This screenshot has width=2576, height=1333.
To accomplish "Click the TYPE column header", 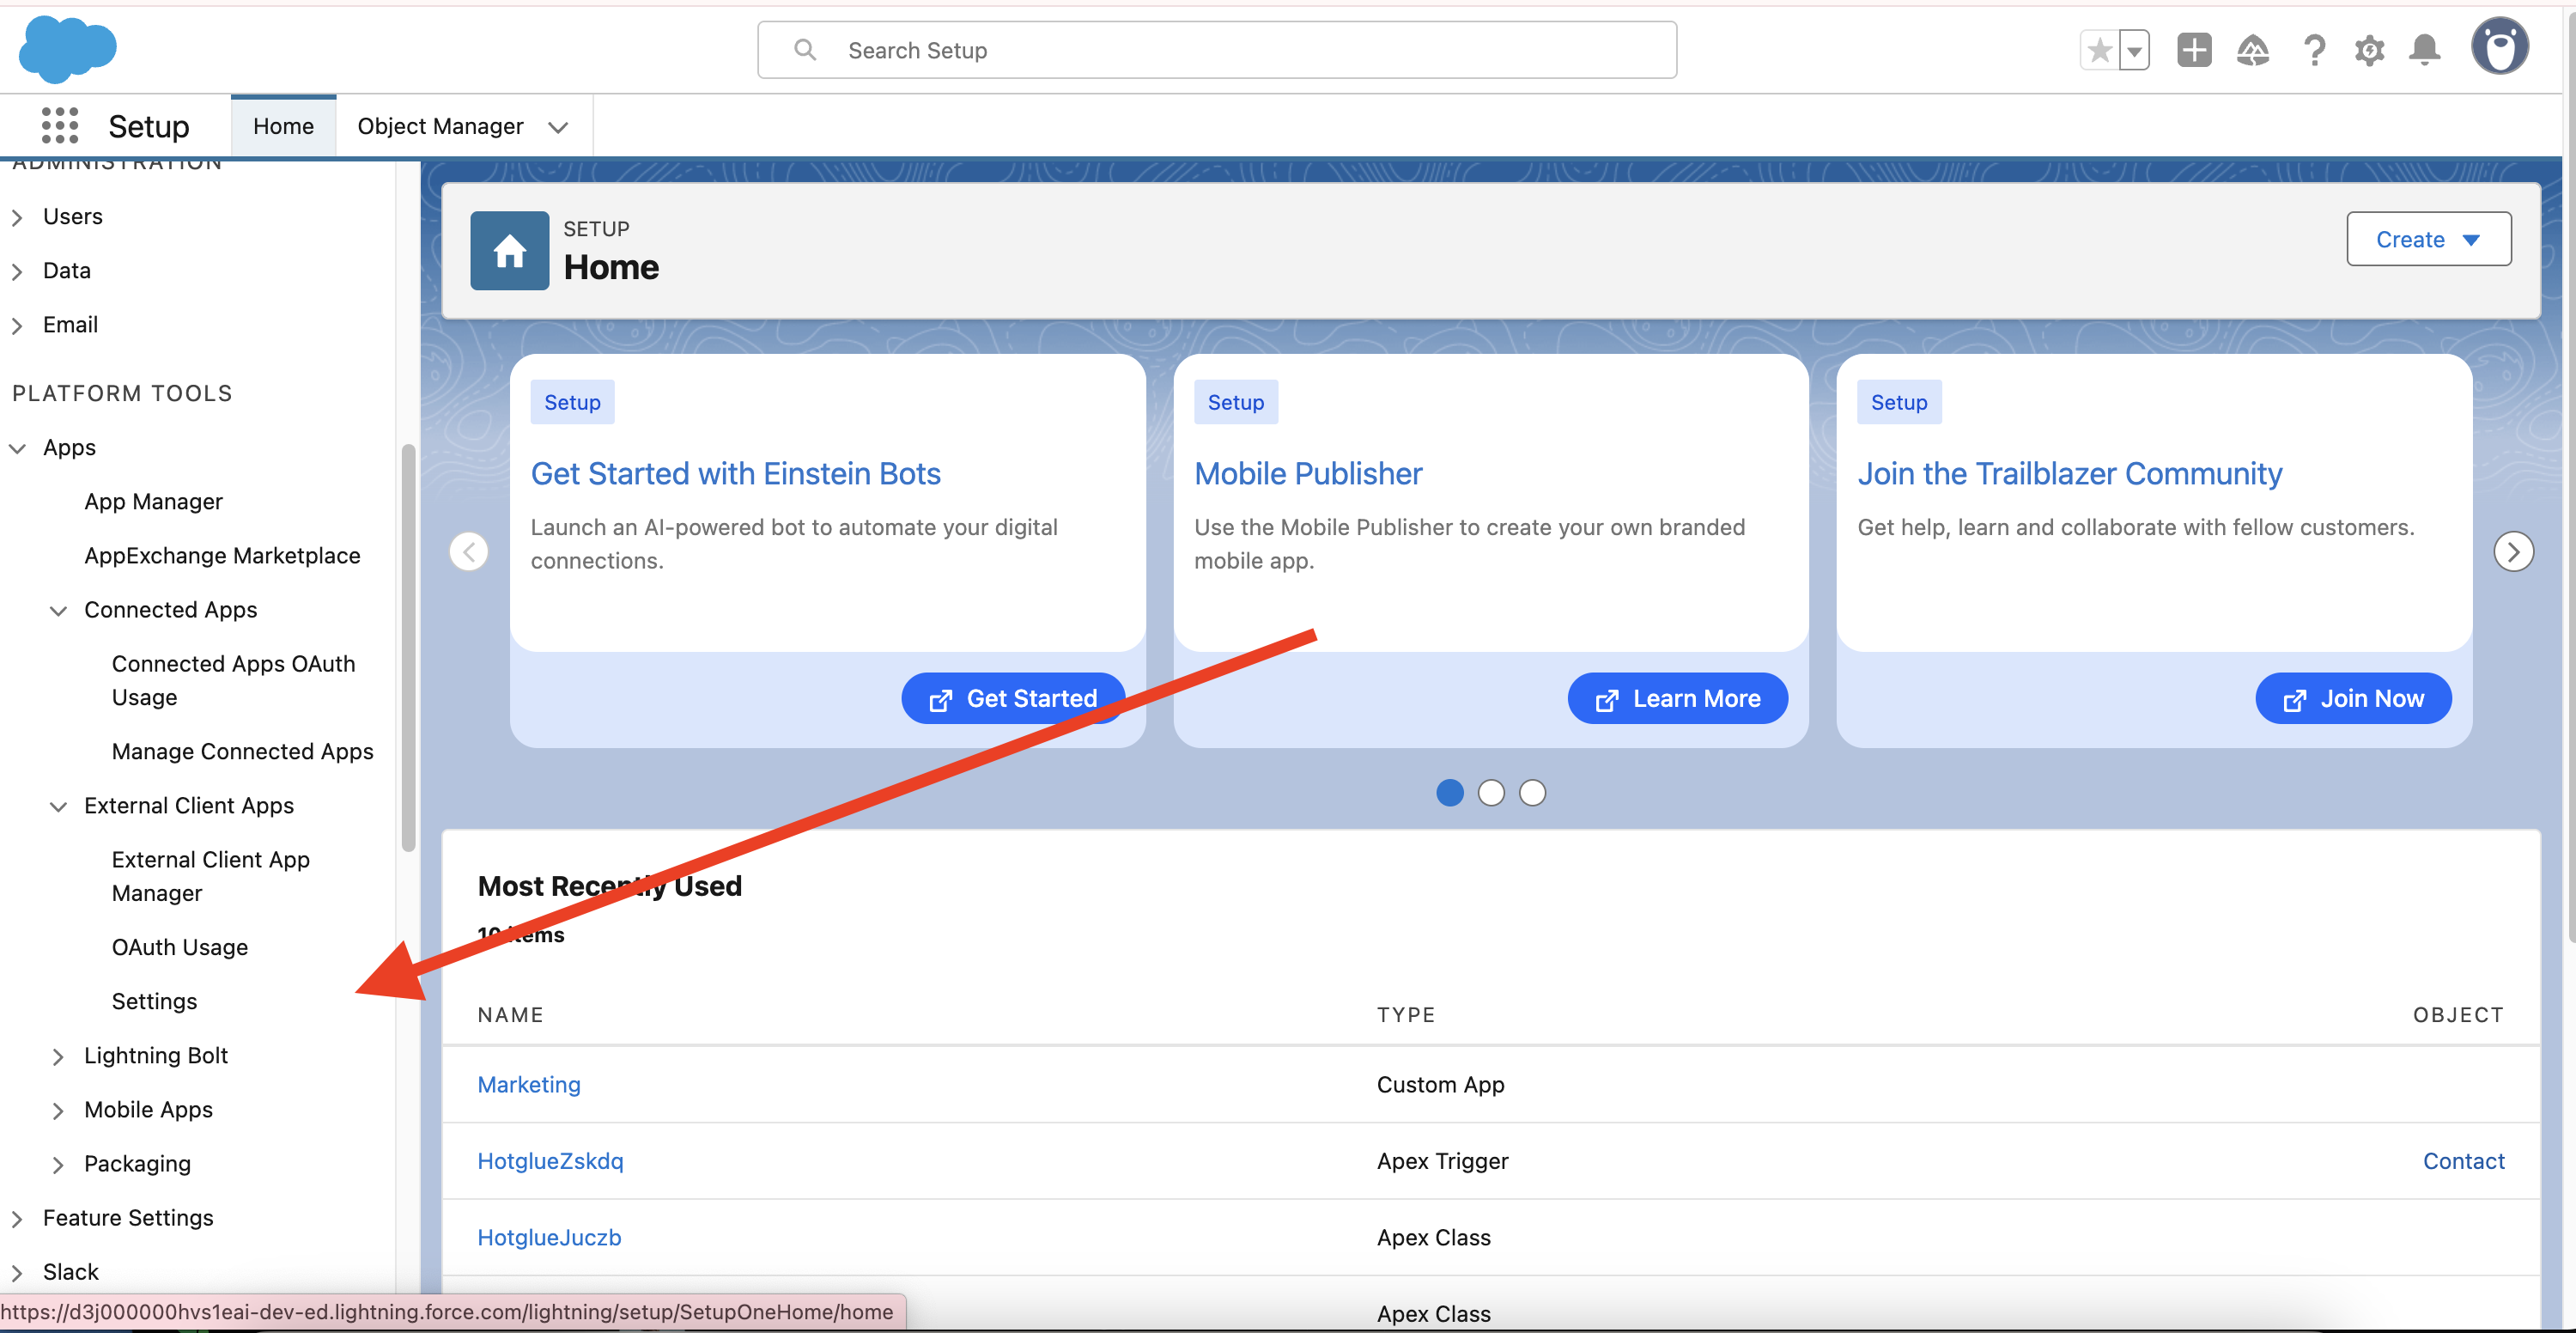I will (1405, 1014).
